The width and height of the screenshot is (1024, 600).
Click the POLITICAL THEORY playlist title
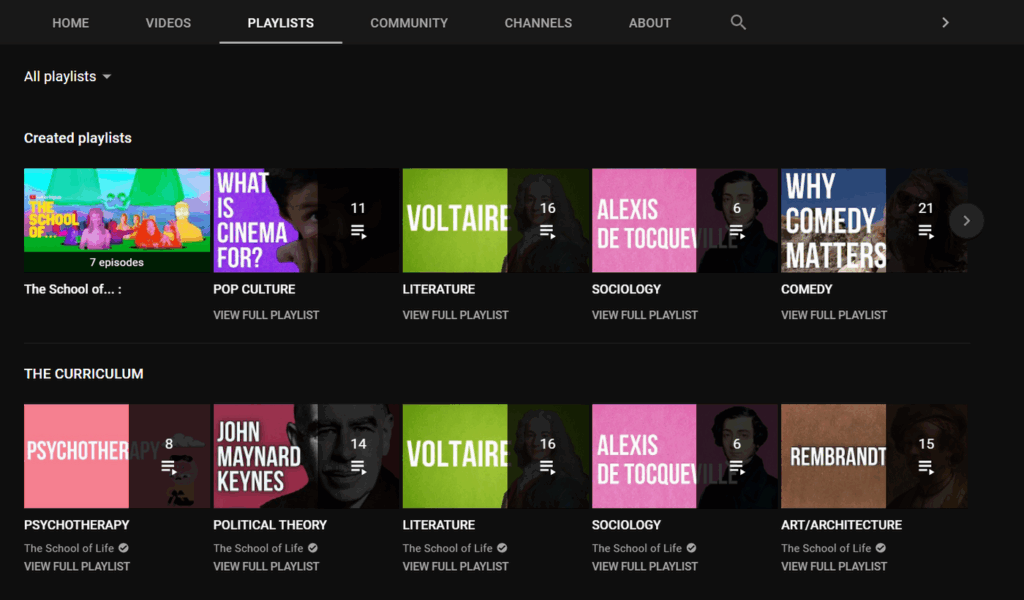point(270,525)
